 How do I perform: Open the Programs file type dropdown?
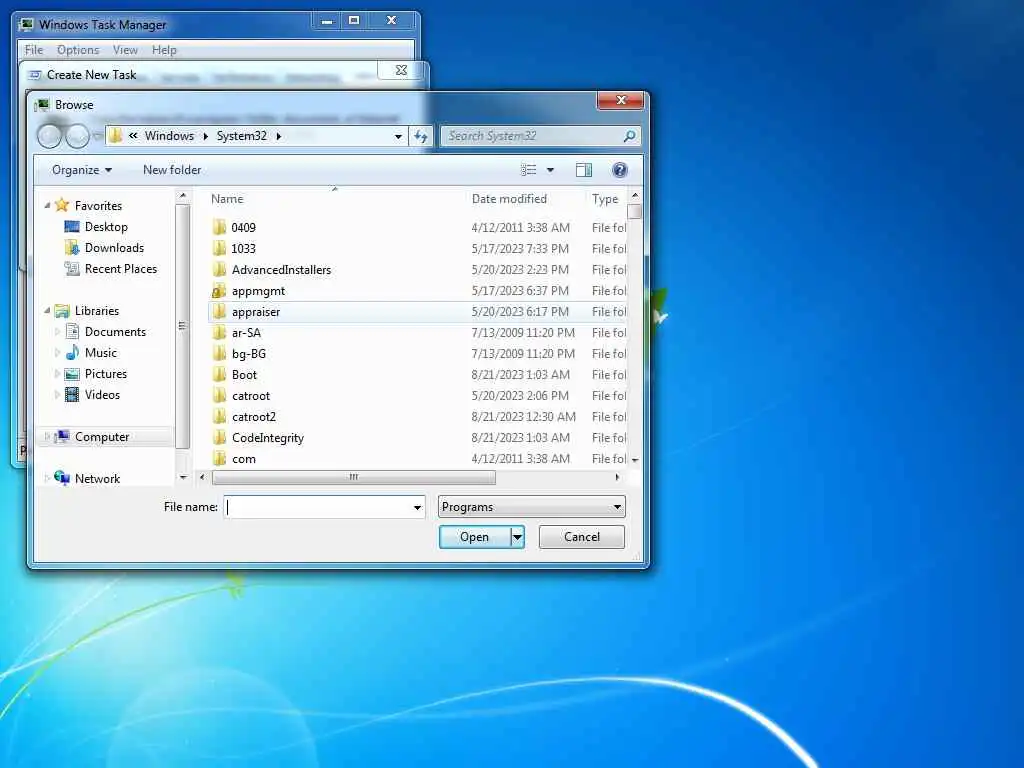click(532, 507)
